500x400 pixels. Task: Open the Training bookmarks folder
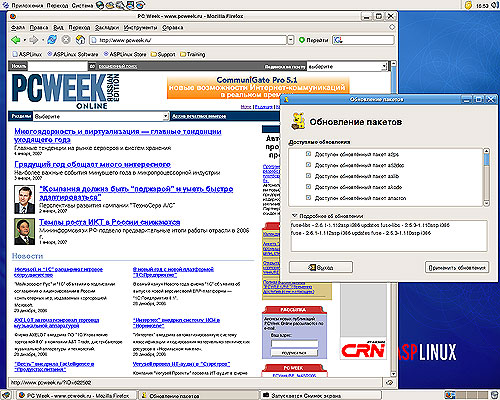tap(192, 54)
